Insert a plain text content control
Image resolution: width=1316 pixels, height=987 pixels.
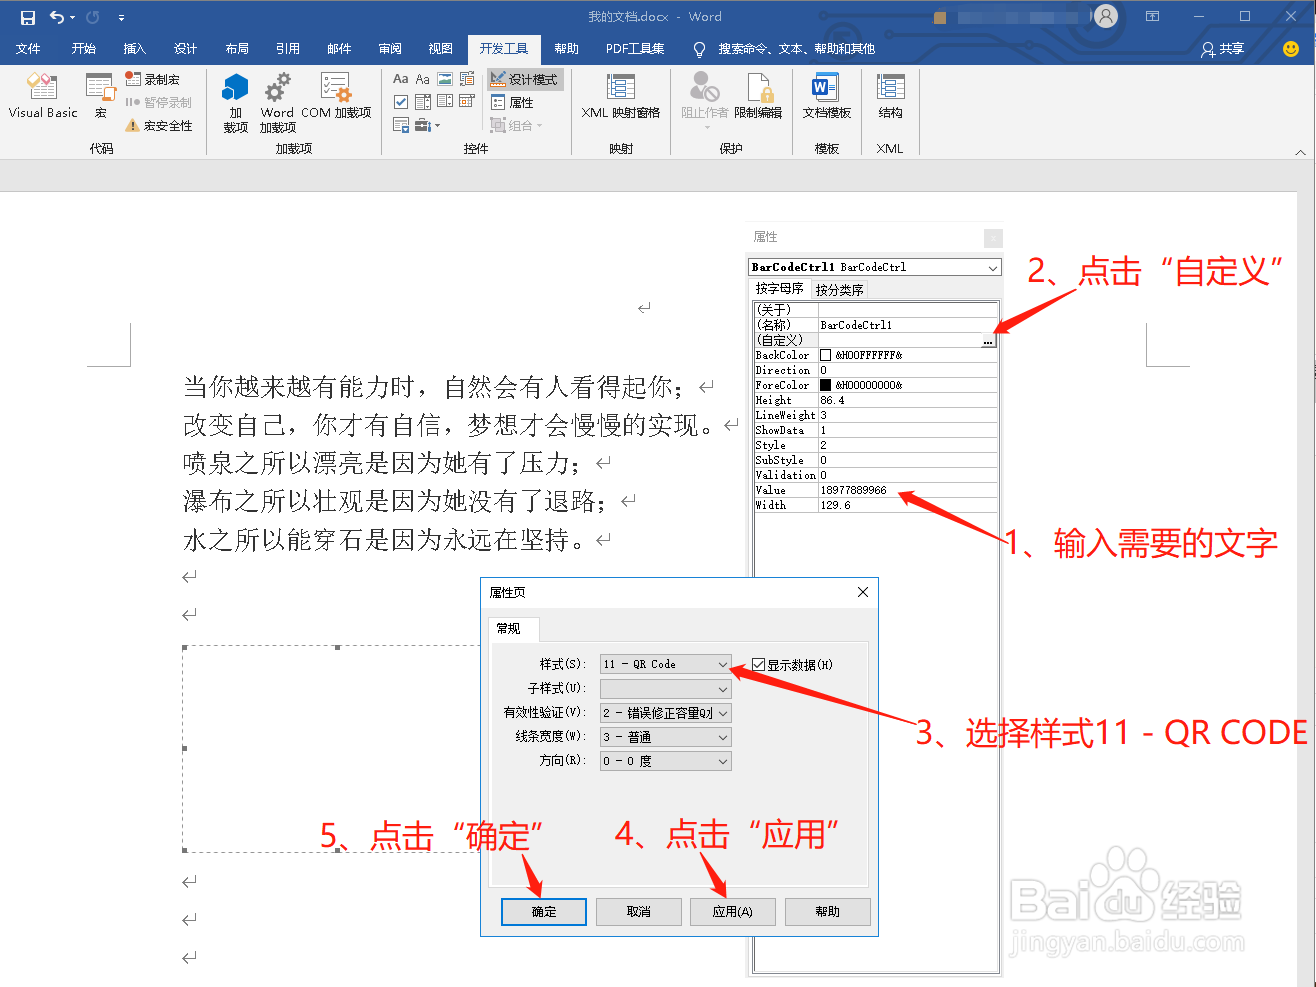(423, 79)
